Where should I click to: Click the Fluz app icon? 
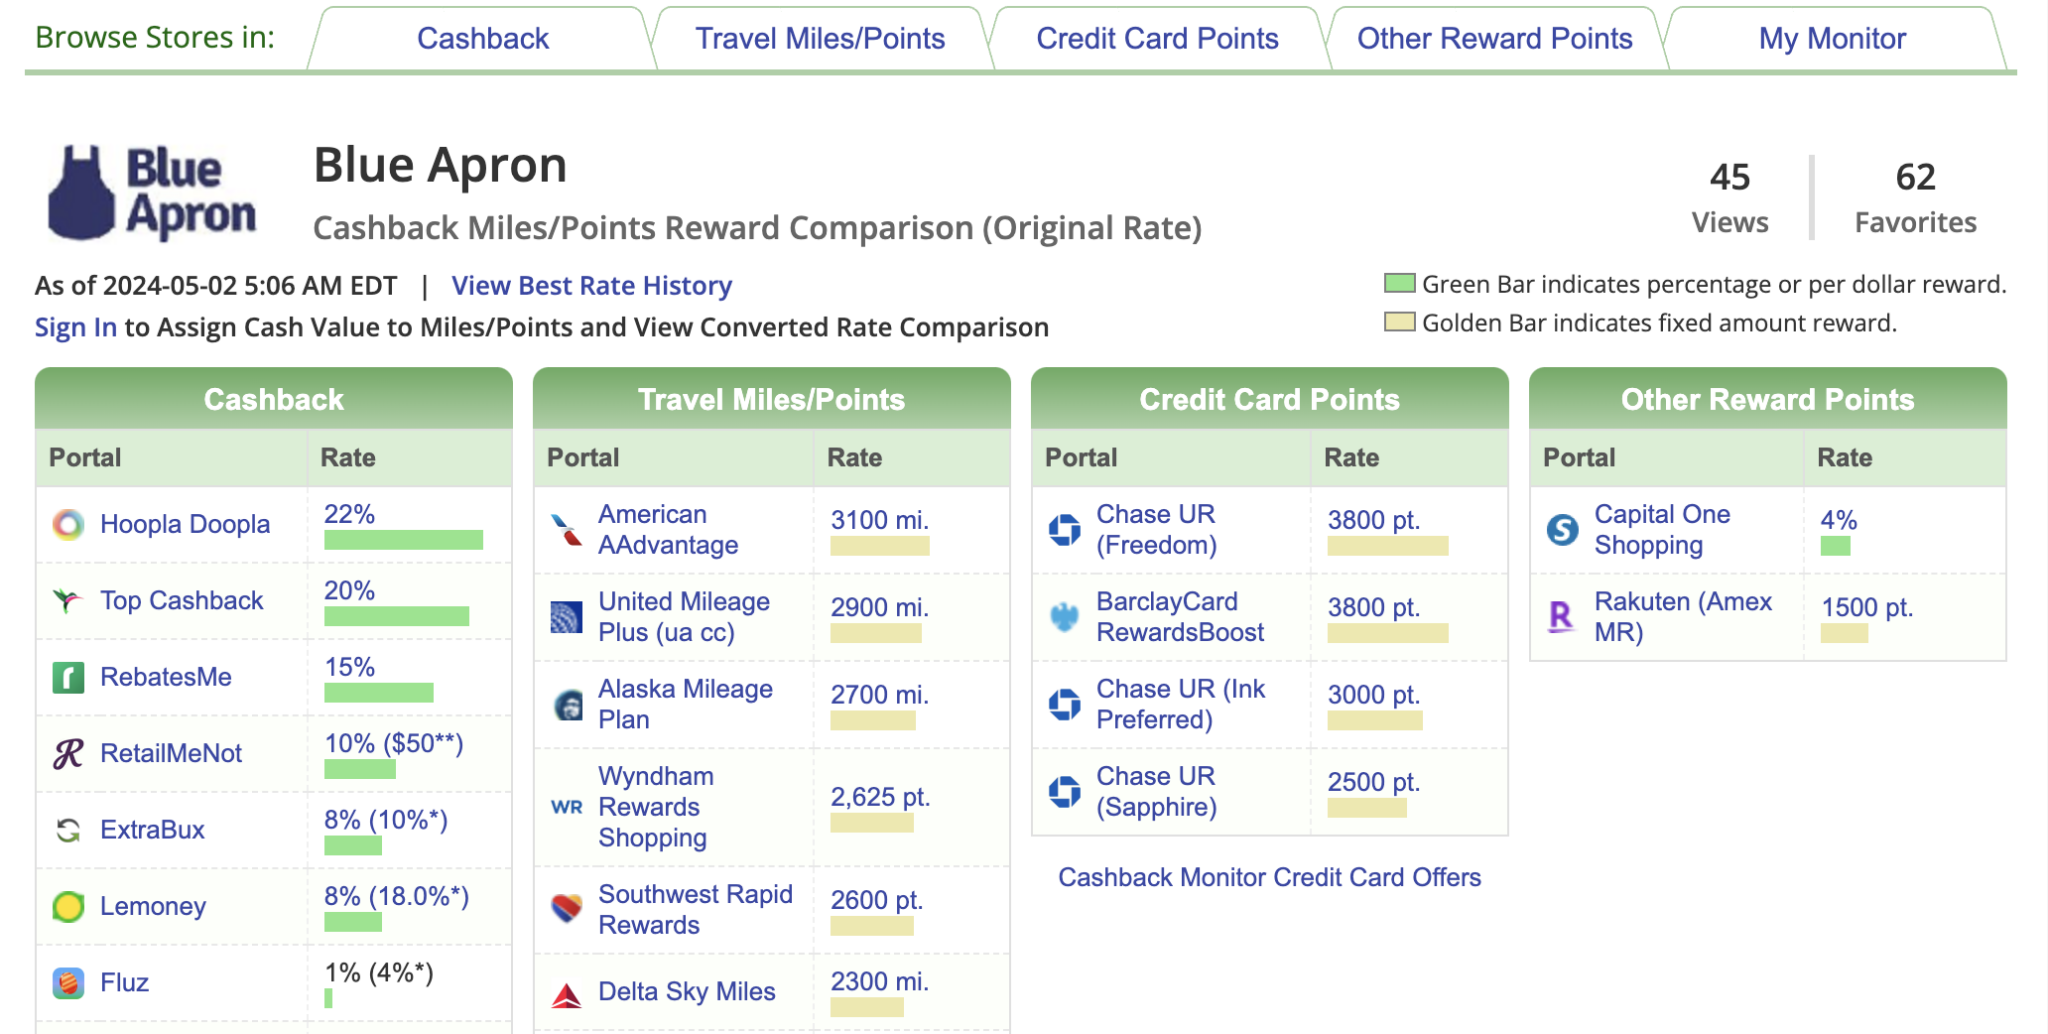pos(68,982)
